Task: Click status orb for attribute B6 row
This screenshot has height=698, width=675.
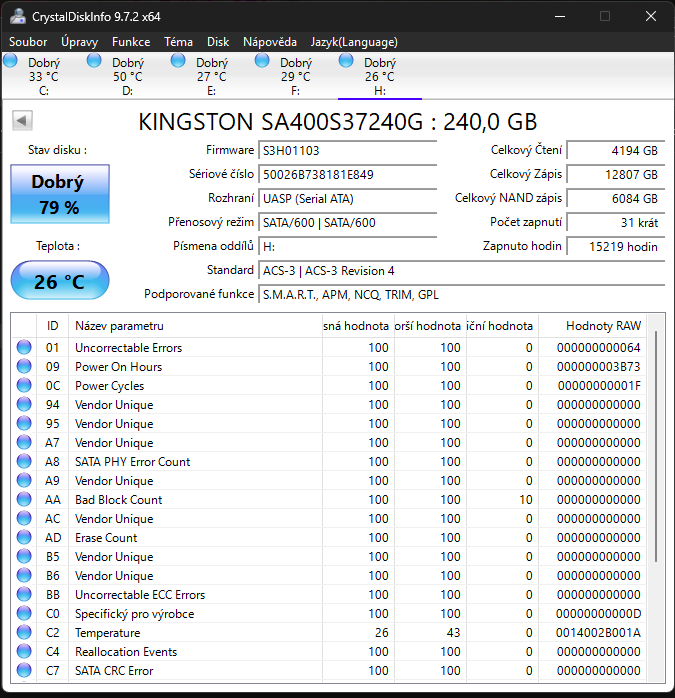Action: [x=24, y=576]
